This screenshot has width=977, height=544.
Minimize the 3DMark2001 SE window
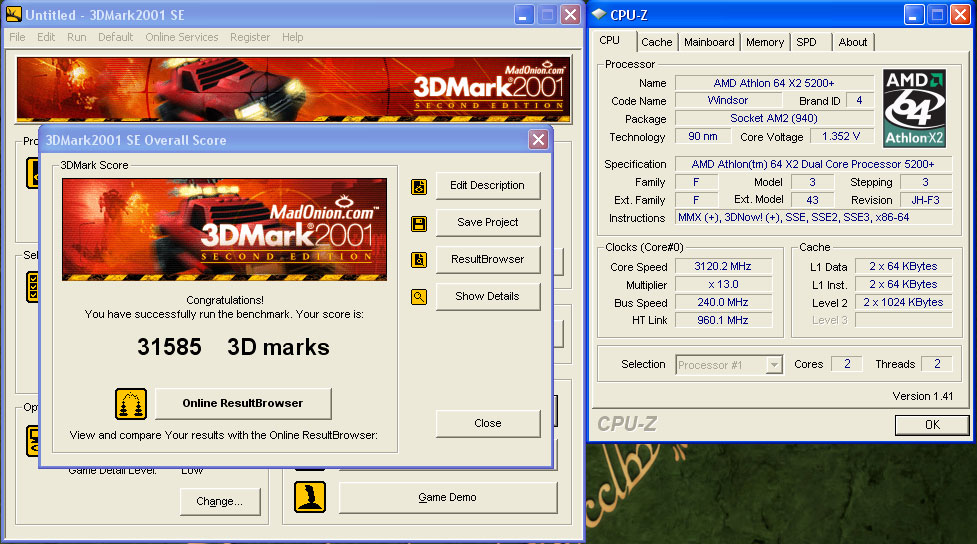pos(524,14)
